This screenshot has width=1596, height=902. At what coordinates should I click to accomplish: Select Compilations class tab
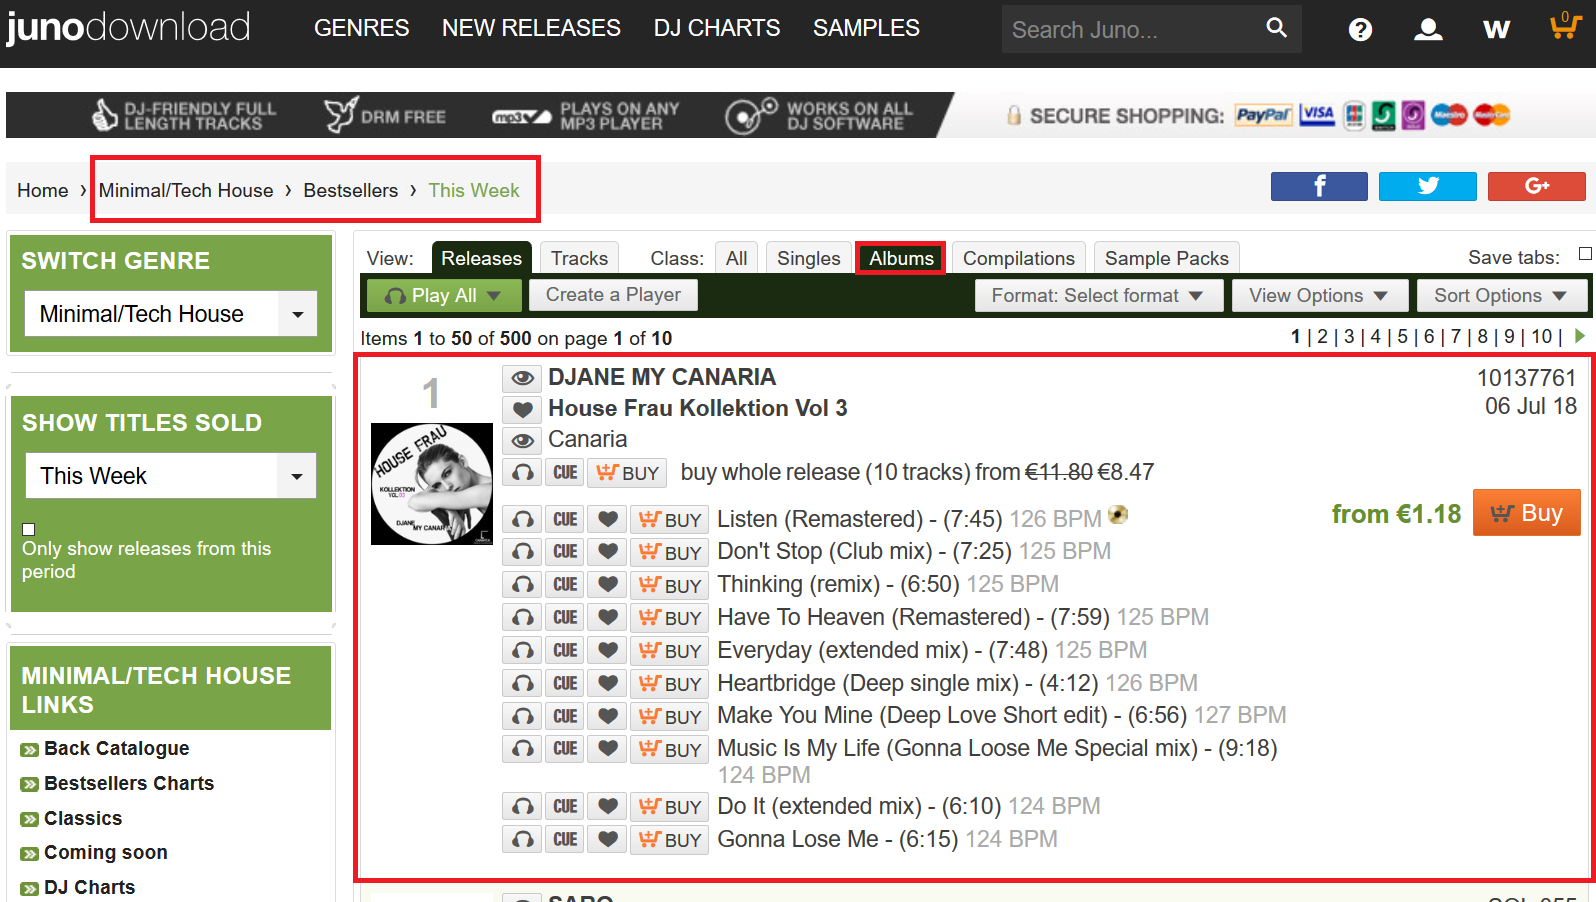tap(1018, 258)
